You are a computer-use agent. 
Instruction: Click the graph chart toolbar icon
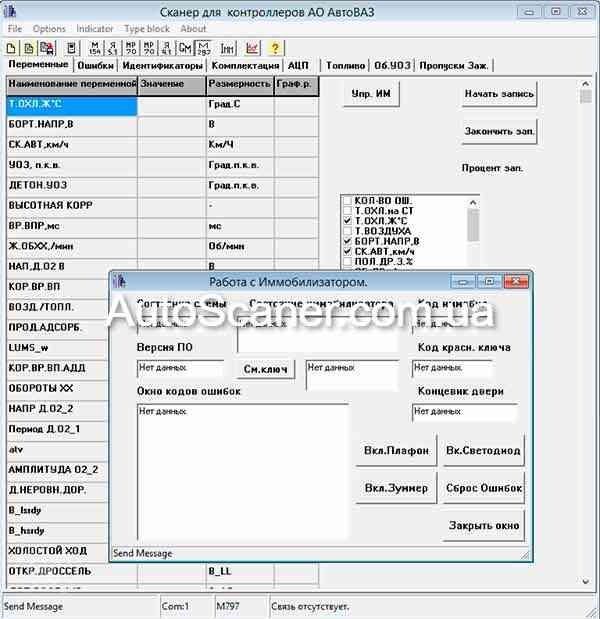pyautogui.click(x=252, y=47)
